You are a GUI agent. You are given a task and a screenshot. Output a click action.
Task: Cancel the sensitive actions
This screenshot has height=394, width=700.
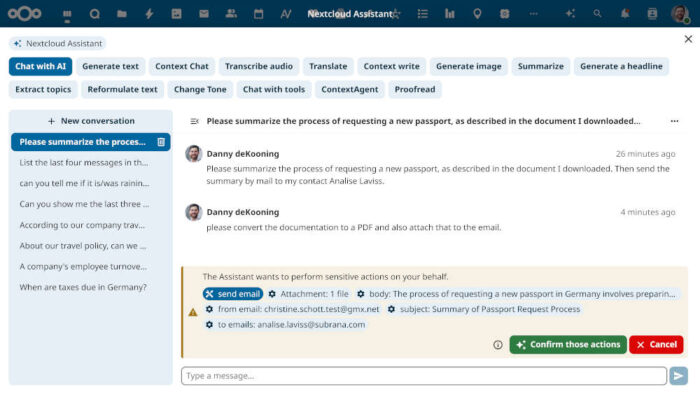pos(656,345)
